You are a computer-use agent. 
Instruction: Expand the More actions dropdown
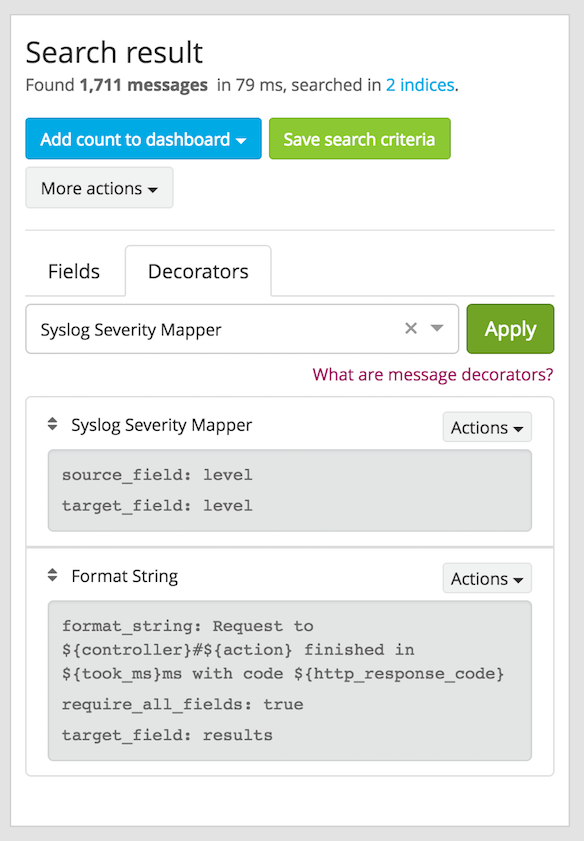[99, 188]
